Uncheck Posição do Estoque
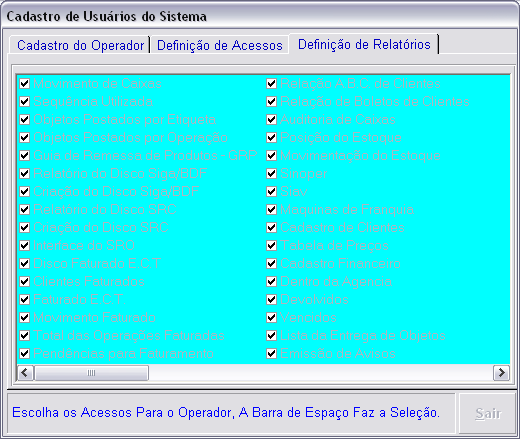520x439 pixels. click(272, 137)
